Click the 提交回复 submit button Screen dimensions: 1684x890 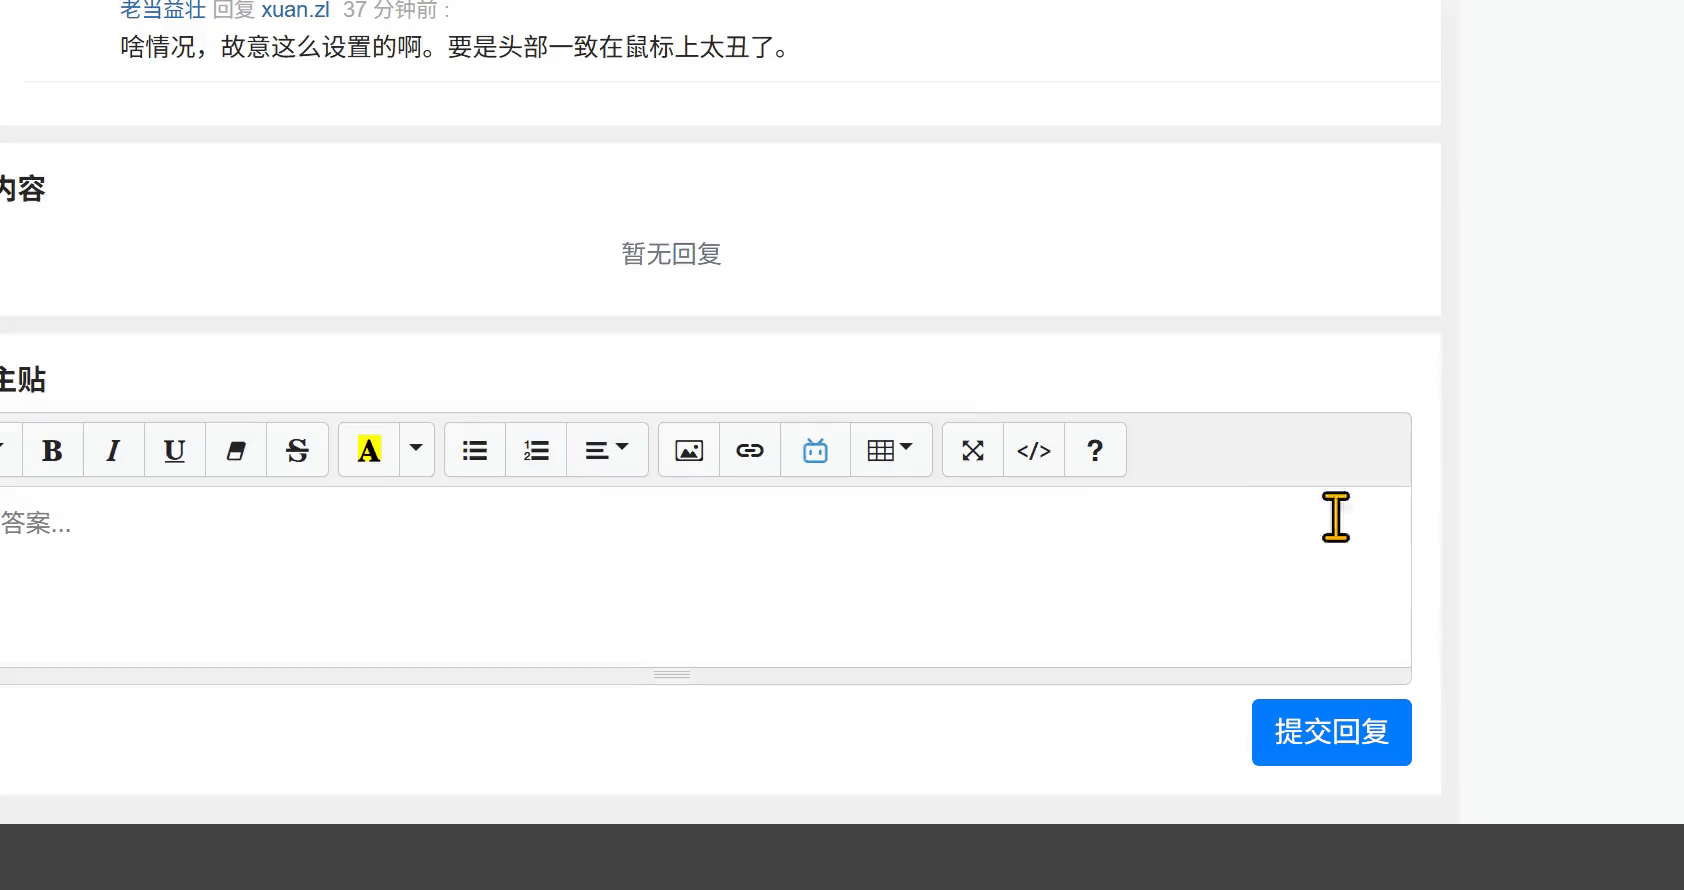coord(1332,732)
